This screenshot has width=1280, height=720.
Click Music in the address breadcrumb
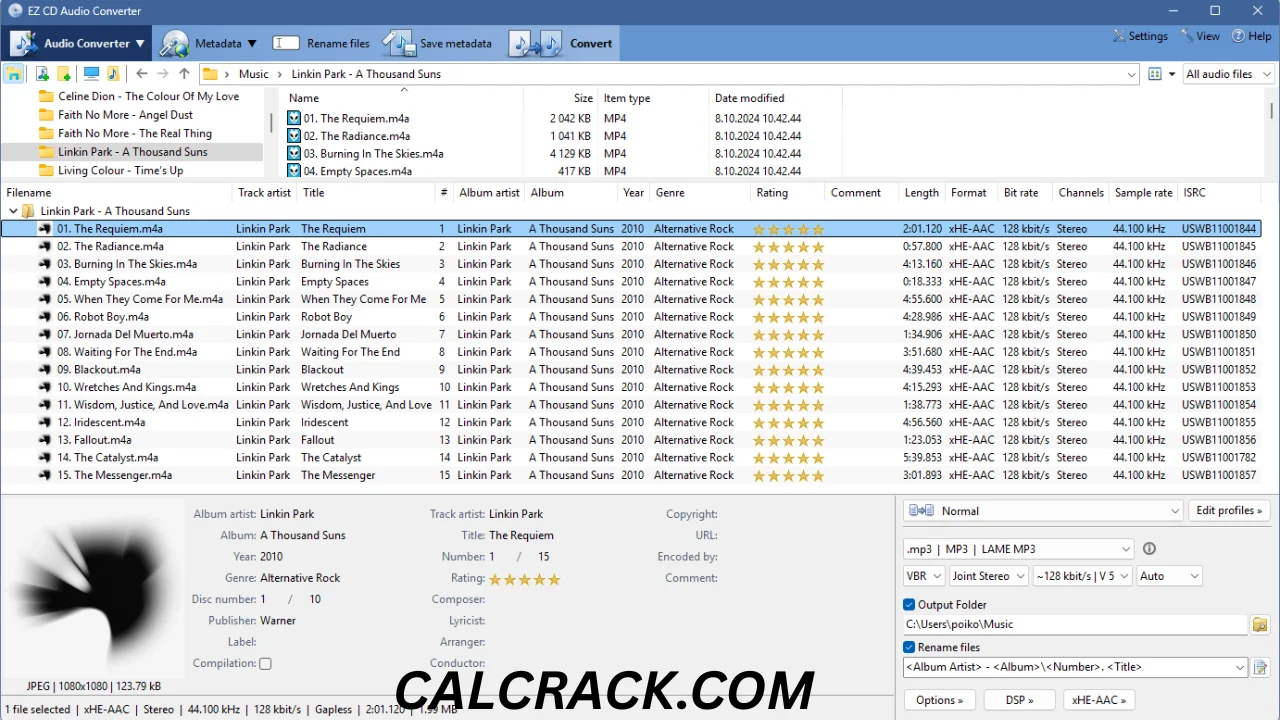click(x=254, y=74)
